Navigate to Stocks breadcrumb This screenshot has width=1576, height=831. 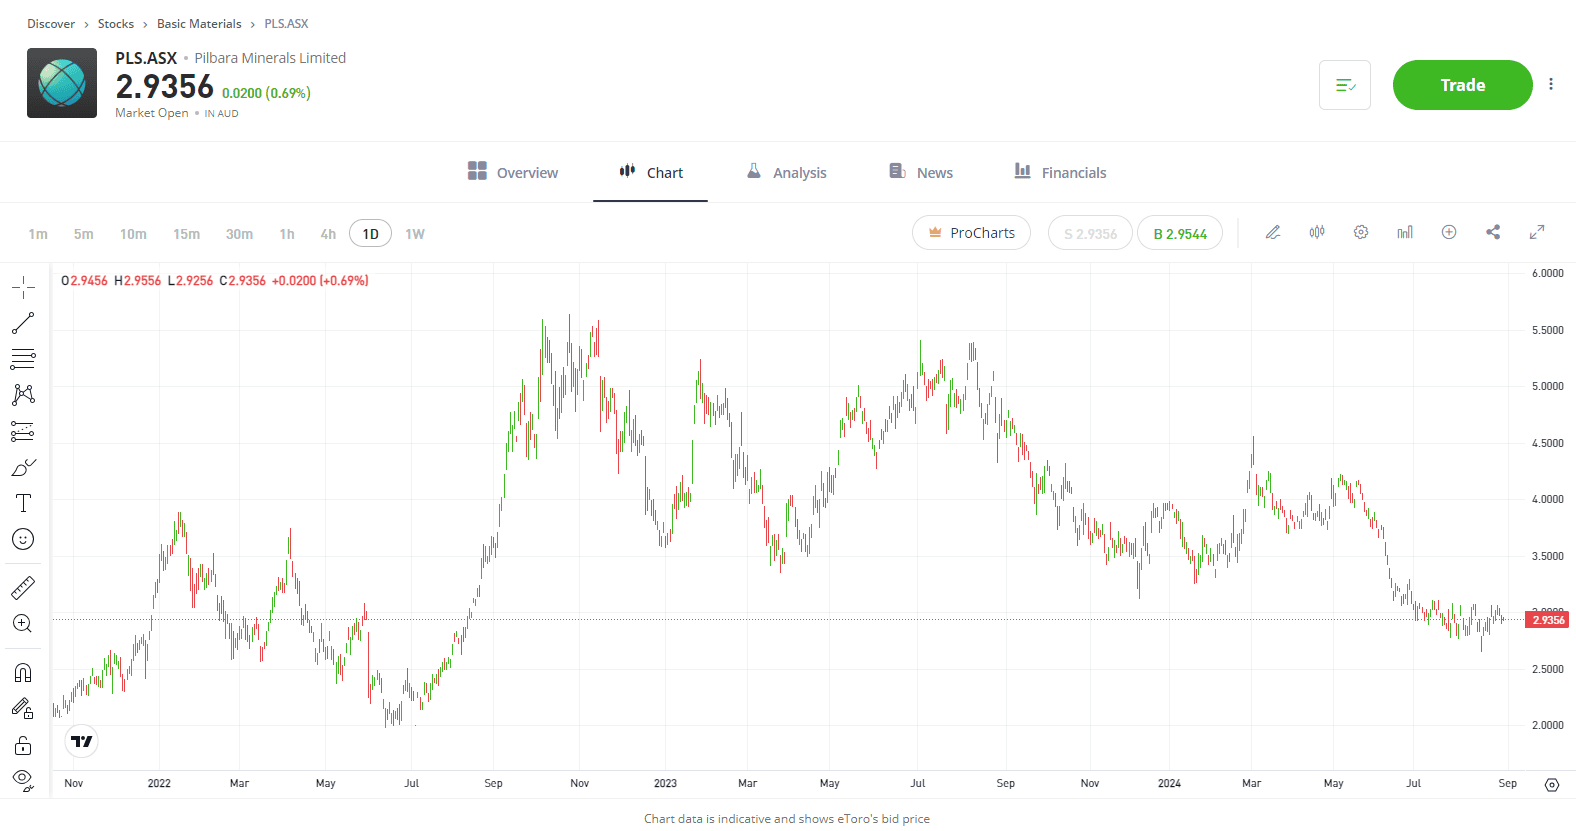pyautogui.click(x=116, y=23)
